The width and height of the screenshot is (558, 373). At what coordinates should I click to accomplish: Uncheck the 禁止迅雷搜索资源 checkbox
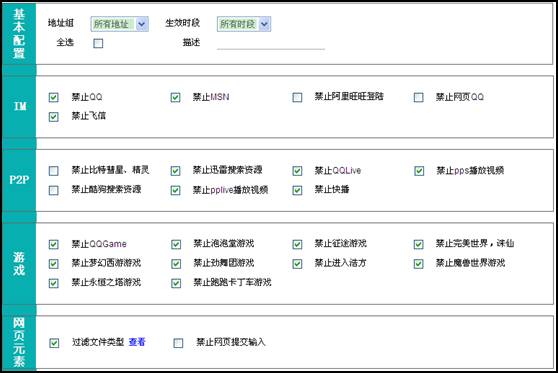tap(175, 171)
